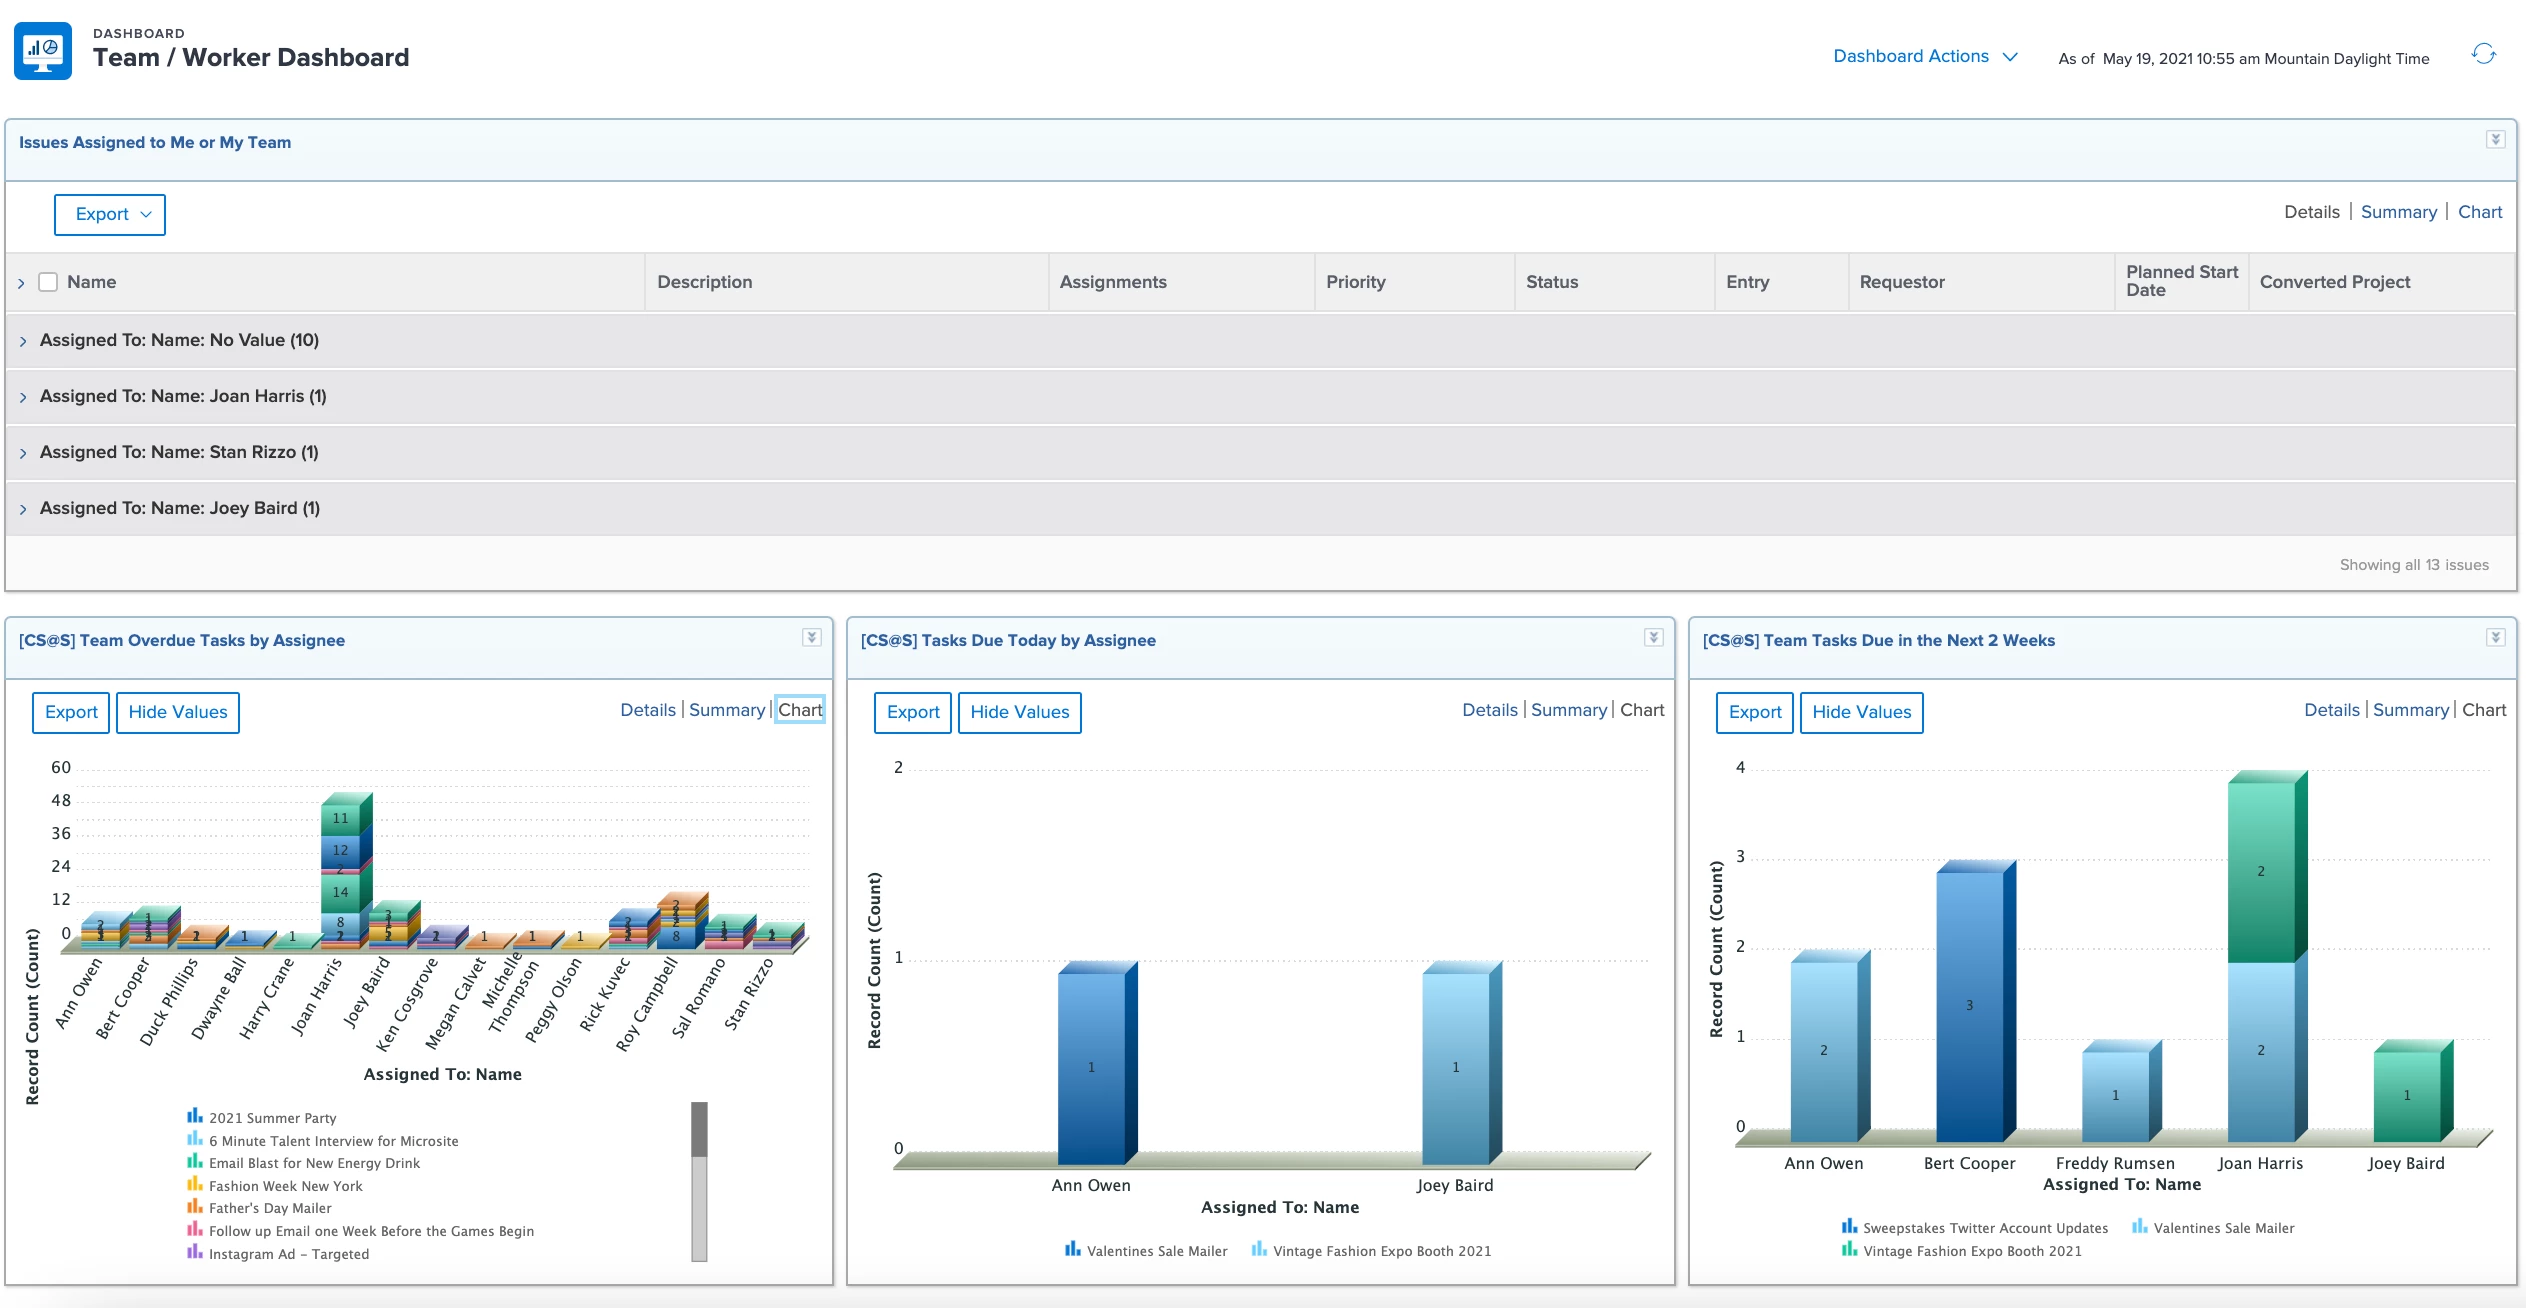Image resolution: width=2526 pixels, height=1308 pixels.
Task: Open the Export dropdown in the Issues panel
Action: coord(110,215)
